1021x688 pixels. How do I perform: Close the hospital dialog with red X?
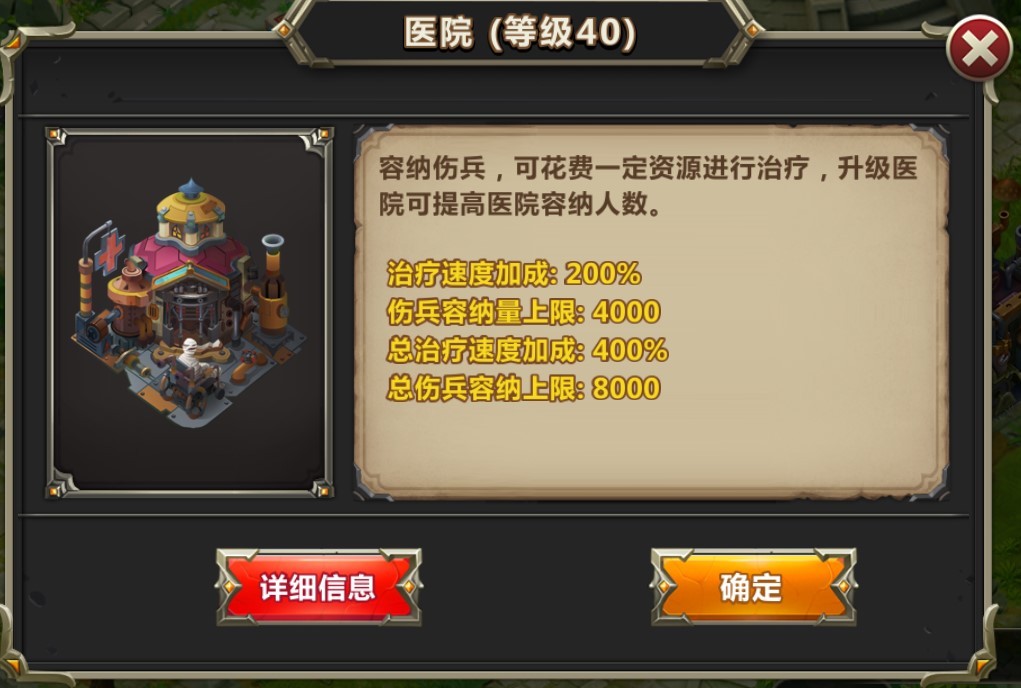coord(979,49)
